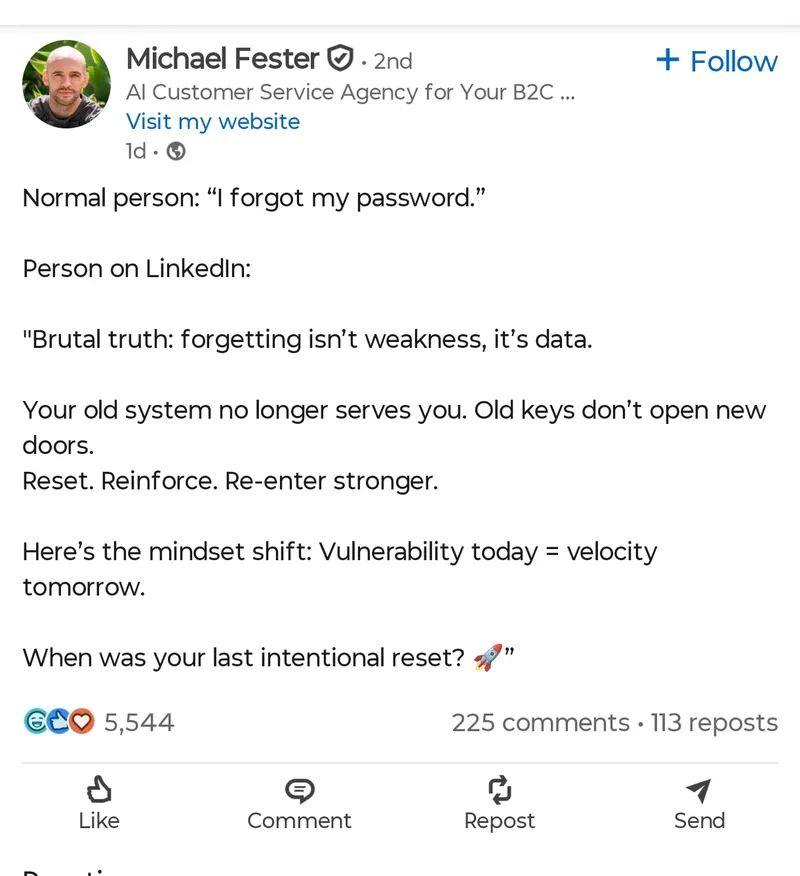This screenshot has width=800, height=876.
Task: Click the Repost arrows icon
Action: click(499, 790)
